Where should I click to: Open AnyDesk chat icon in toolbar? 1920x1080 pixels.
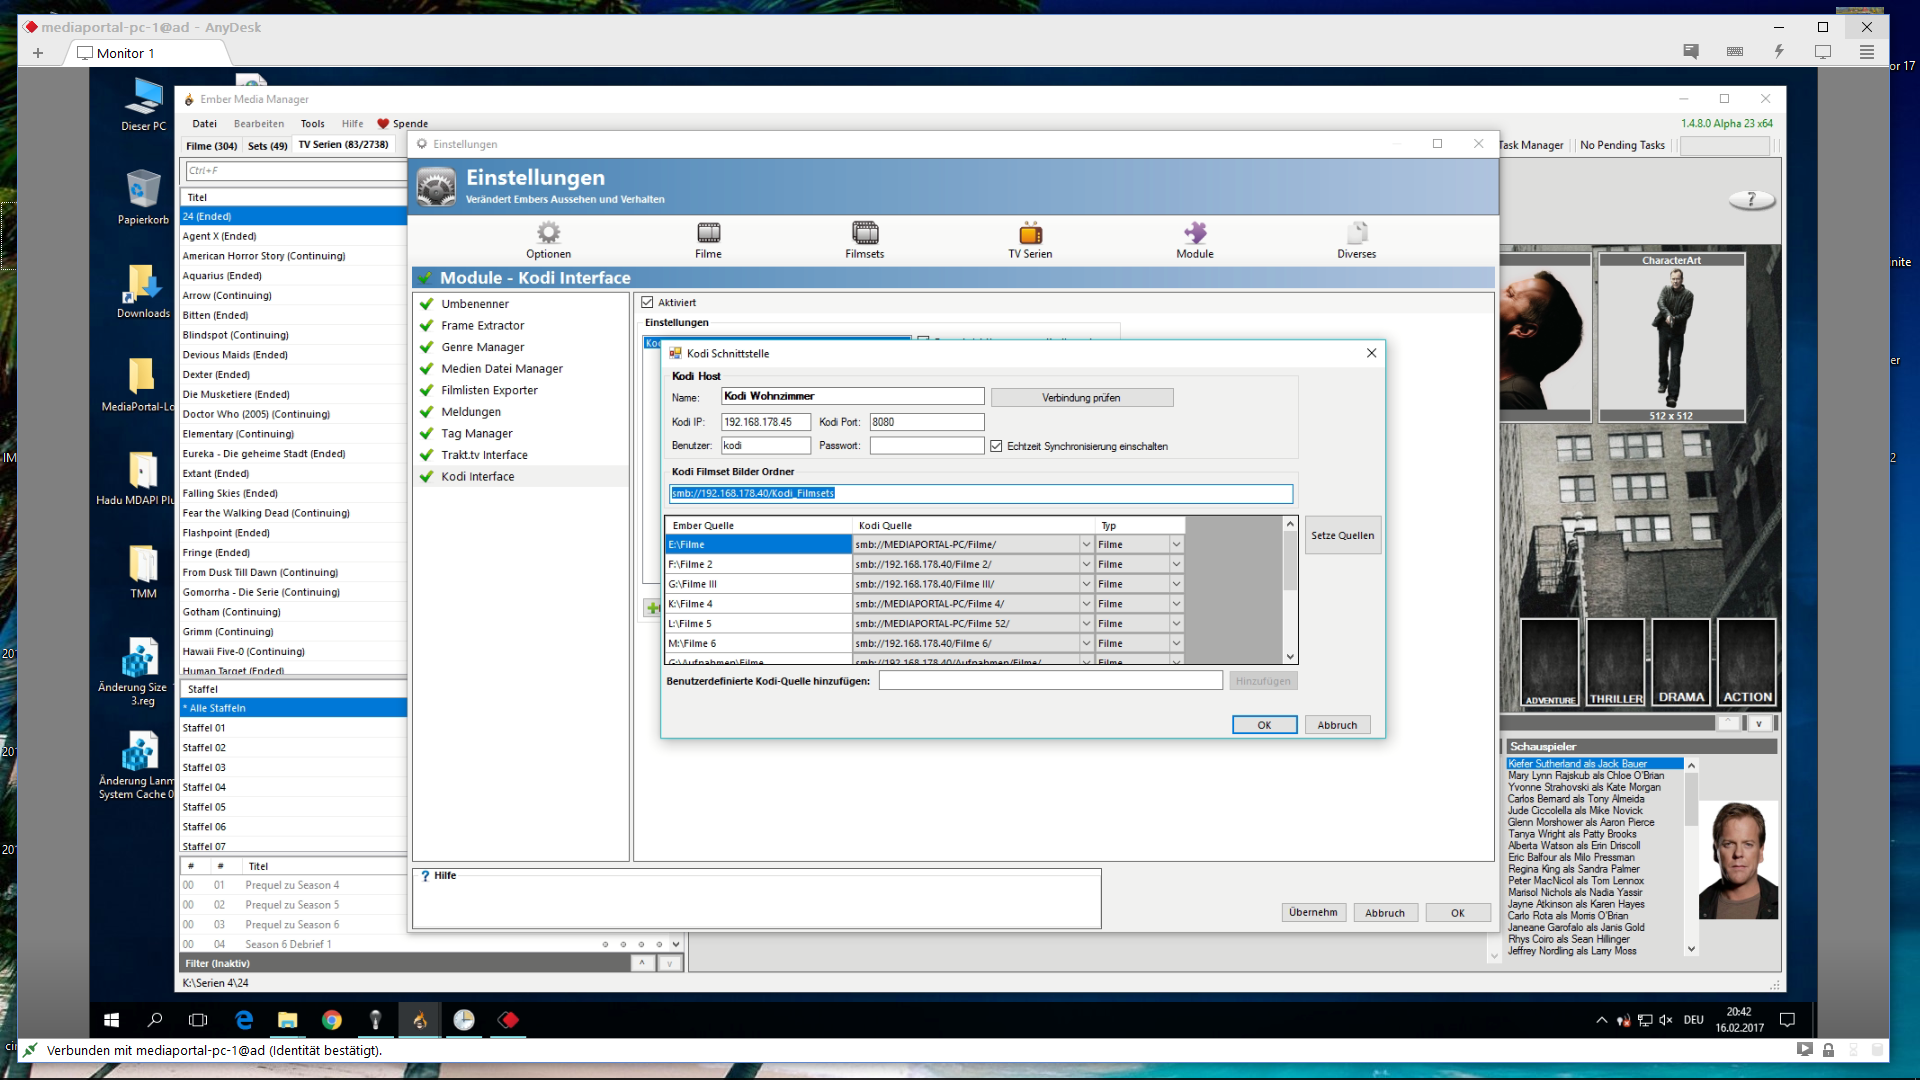(x=1691, y=52)
